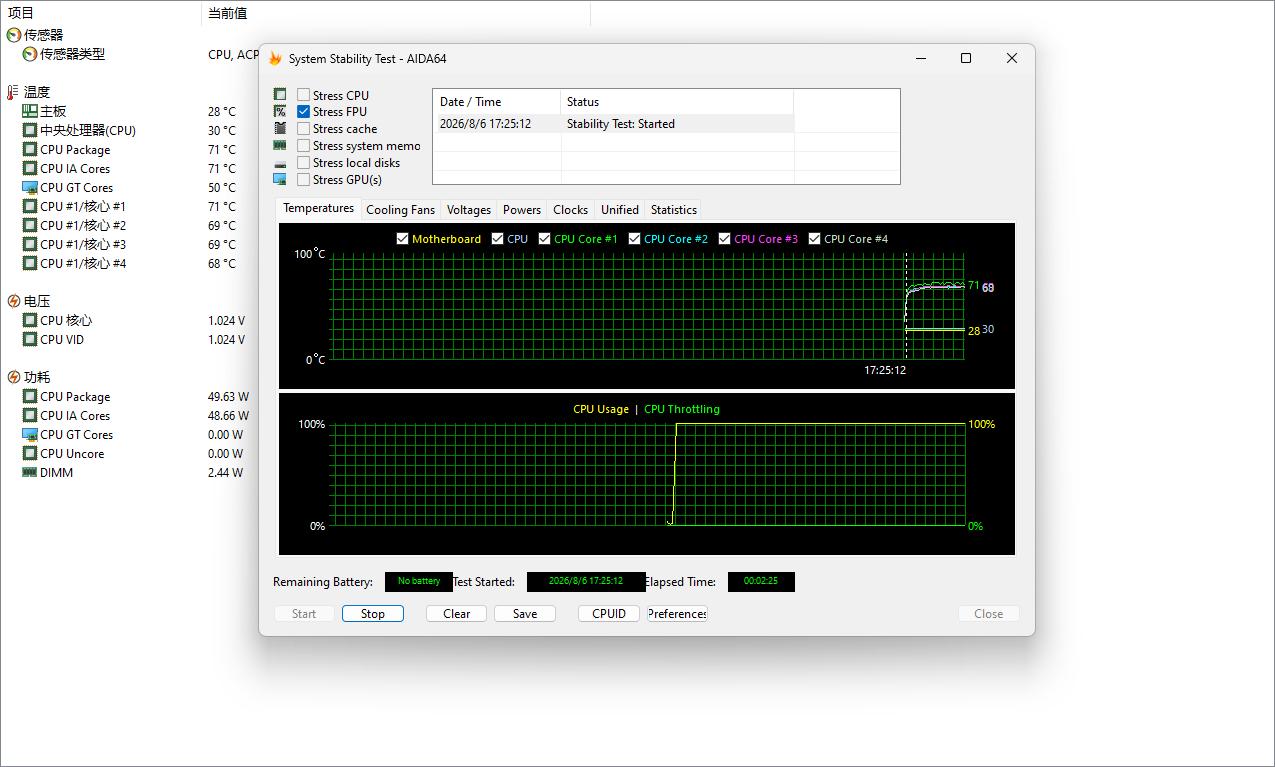Toggle the Motherboard graph checkbox
This screenshot has width=1275, height=767.
coord(402,239)
